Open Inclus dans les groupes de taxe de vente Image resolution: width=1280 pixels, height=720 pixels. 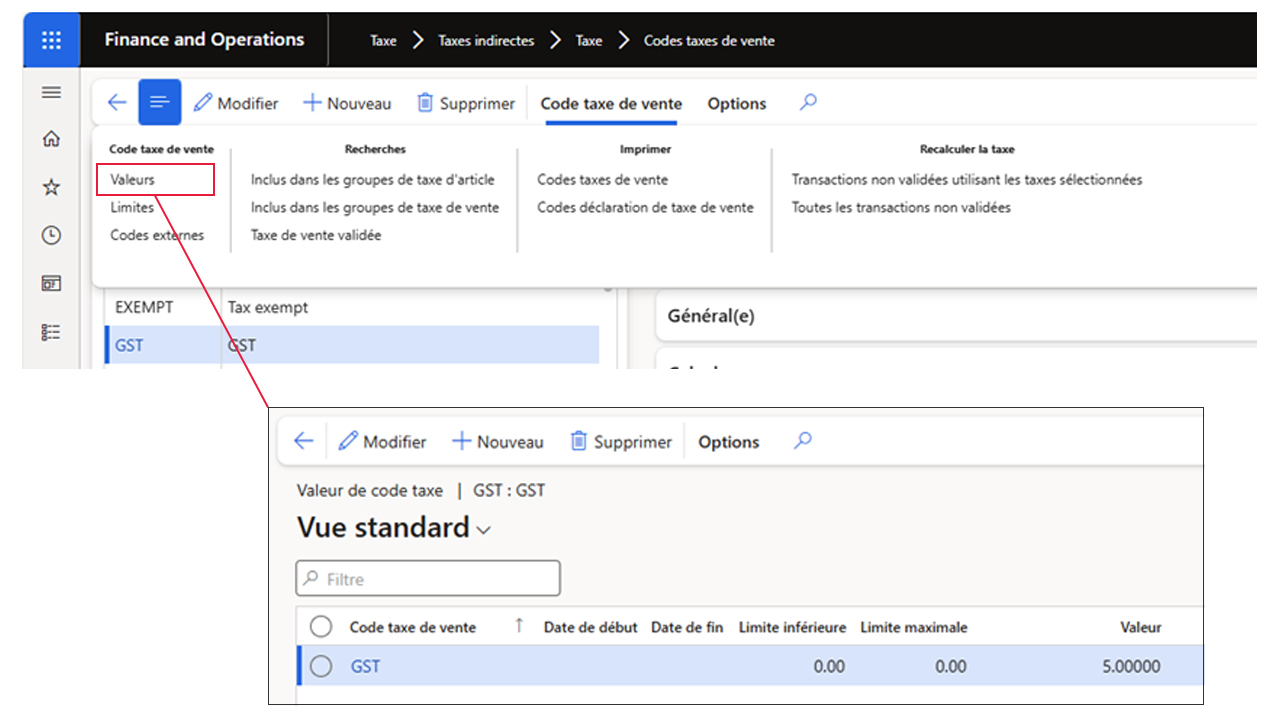[x=375, y=207]
